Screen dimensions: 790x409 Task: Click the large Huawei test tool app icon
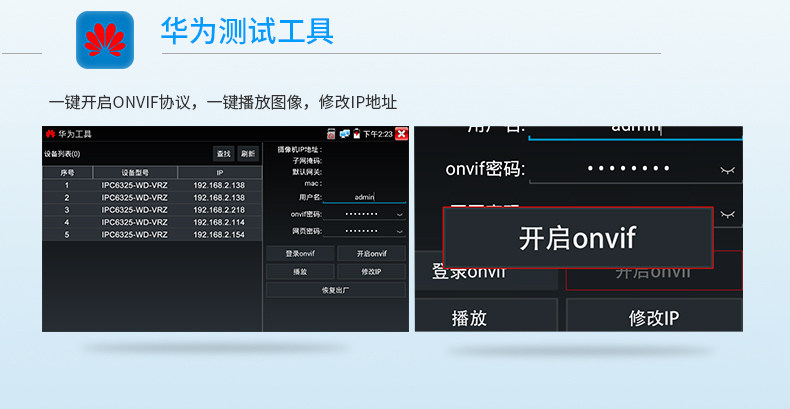(x=105, y=40)
